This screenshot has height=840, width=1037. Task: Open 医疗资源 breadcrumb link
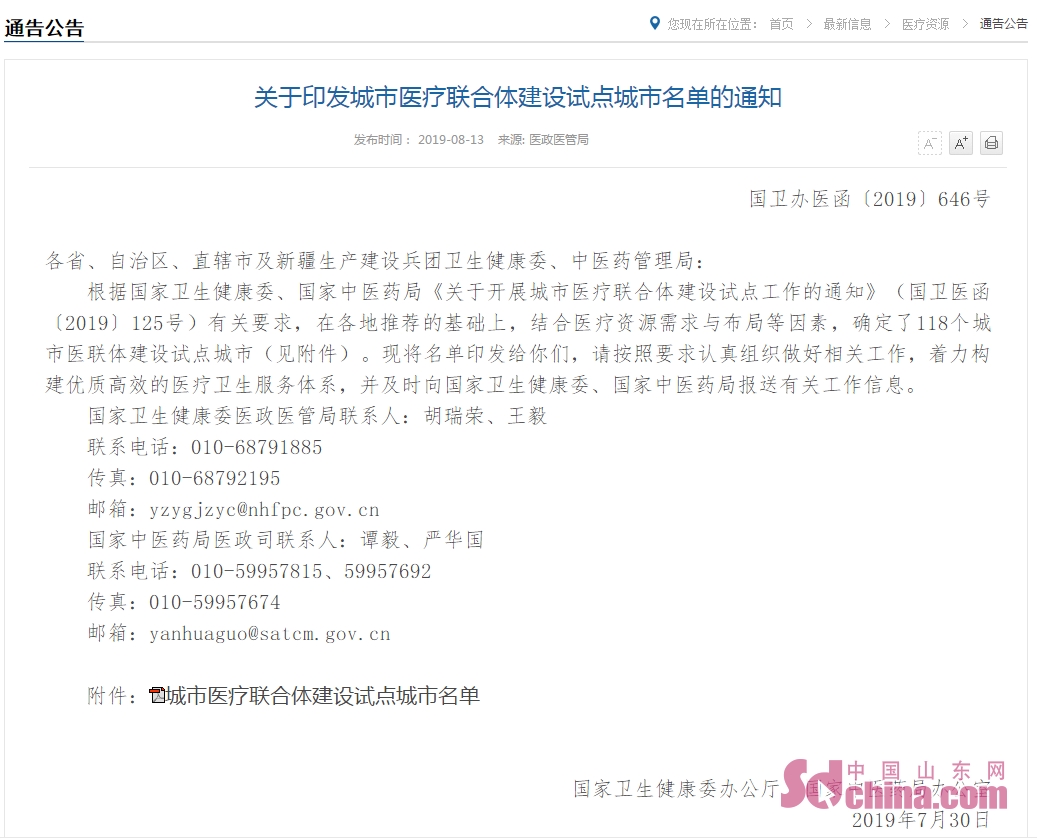[x=925, y=24]
